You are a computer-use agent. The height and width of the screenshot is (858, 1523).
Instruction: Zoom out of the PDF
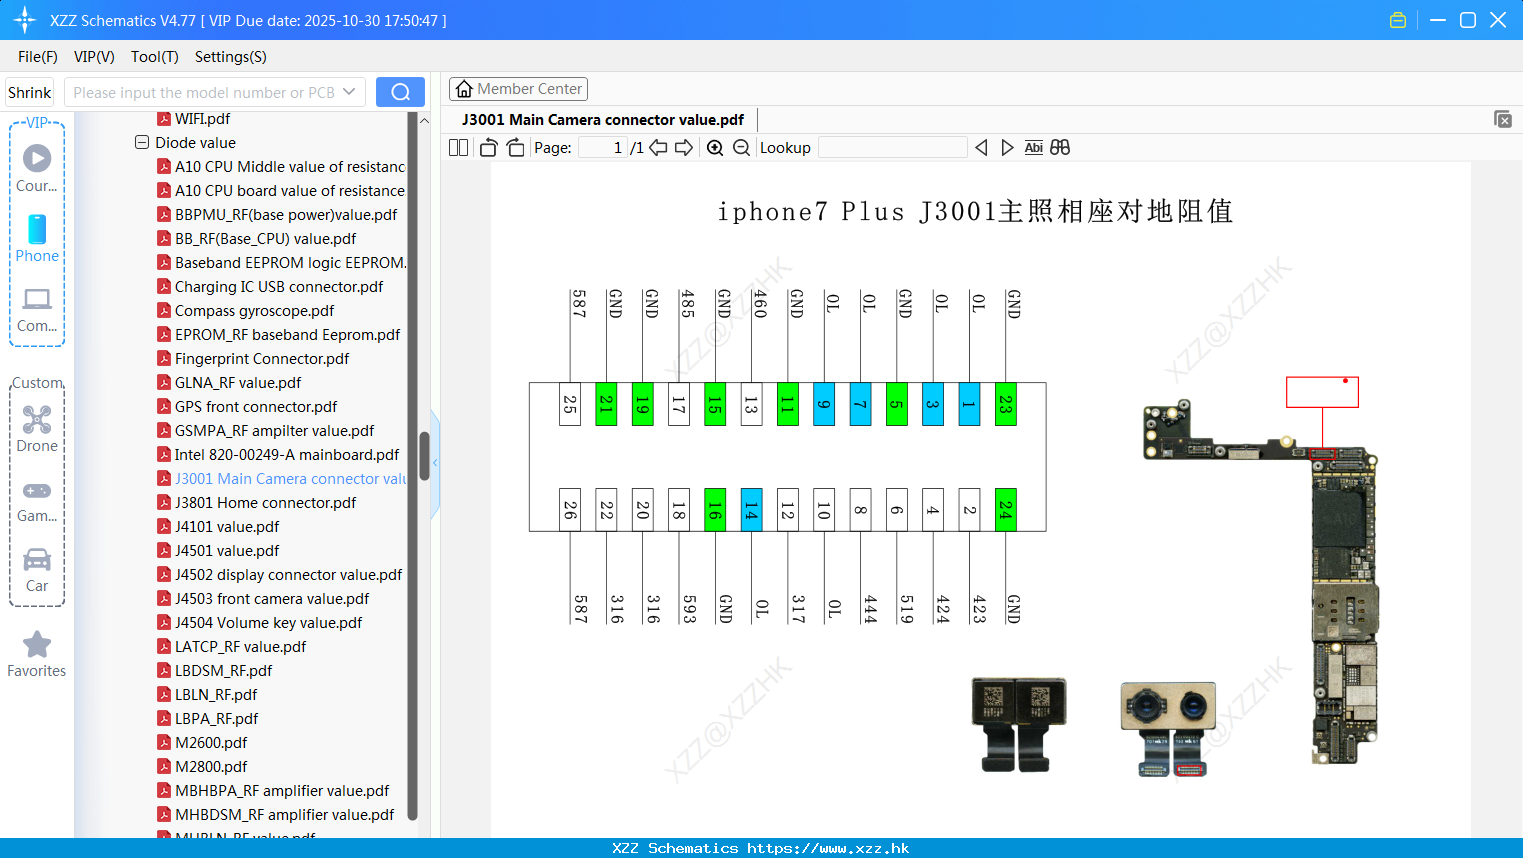pyautogui.click(x=741, y=148)
